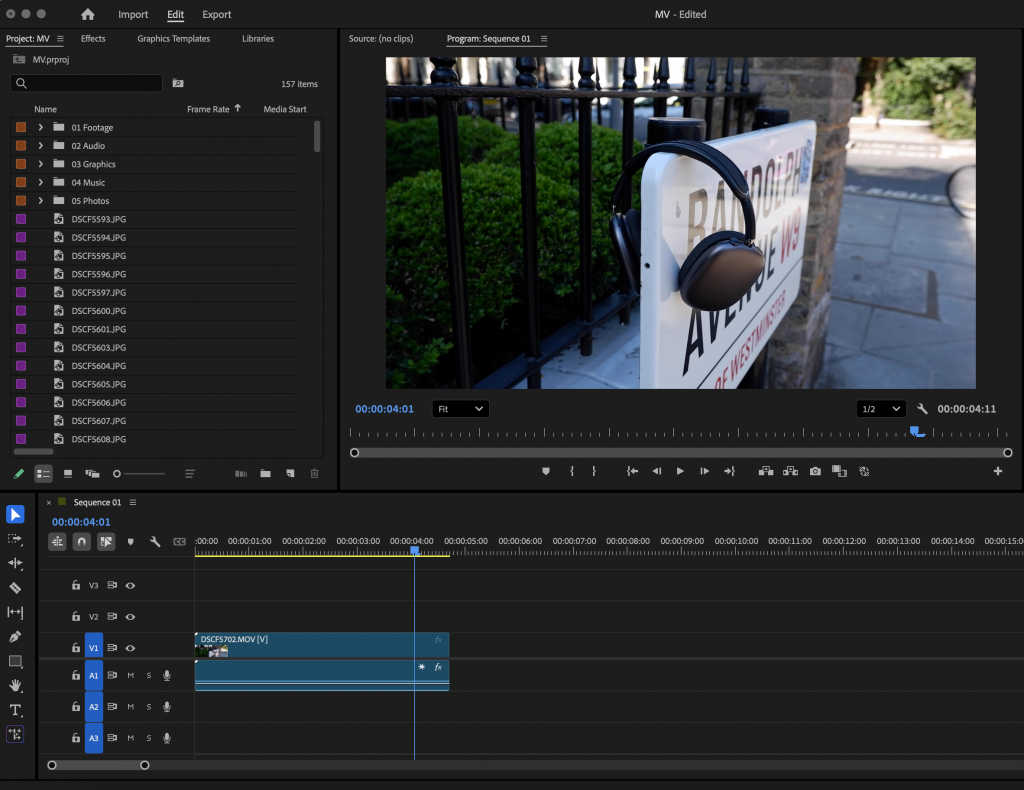Screen dimensions: 1024x790
Task: Expand the 01 Footage bin
Action: 41,128
